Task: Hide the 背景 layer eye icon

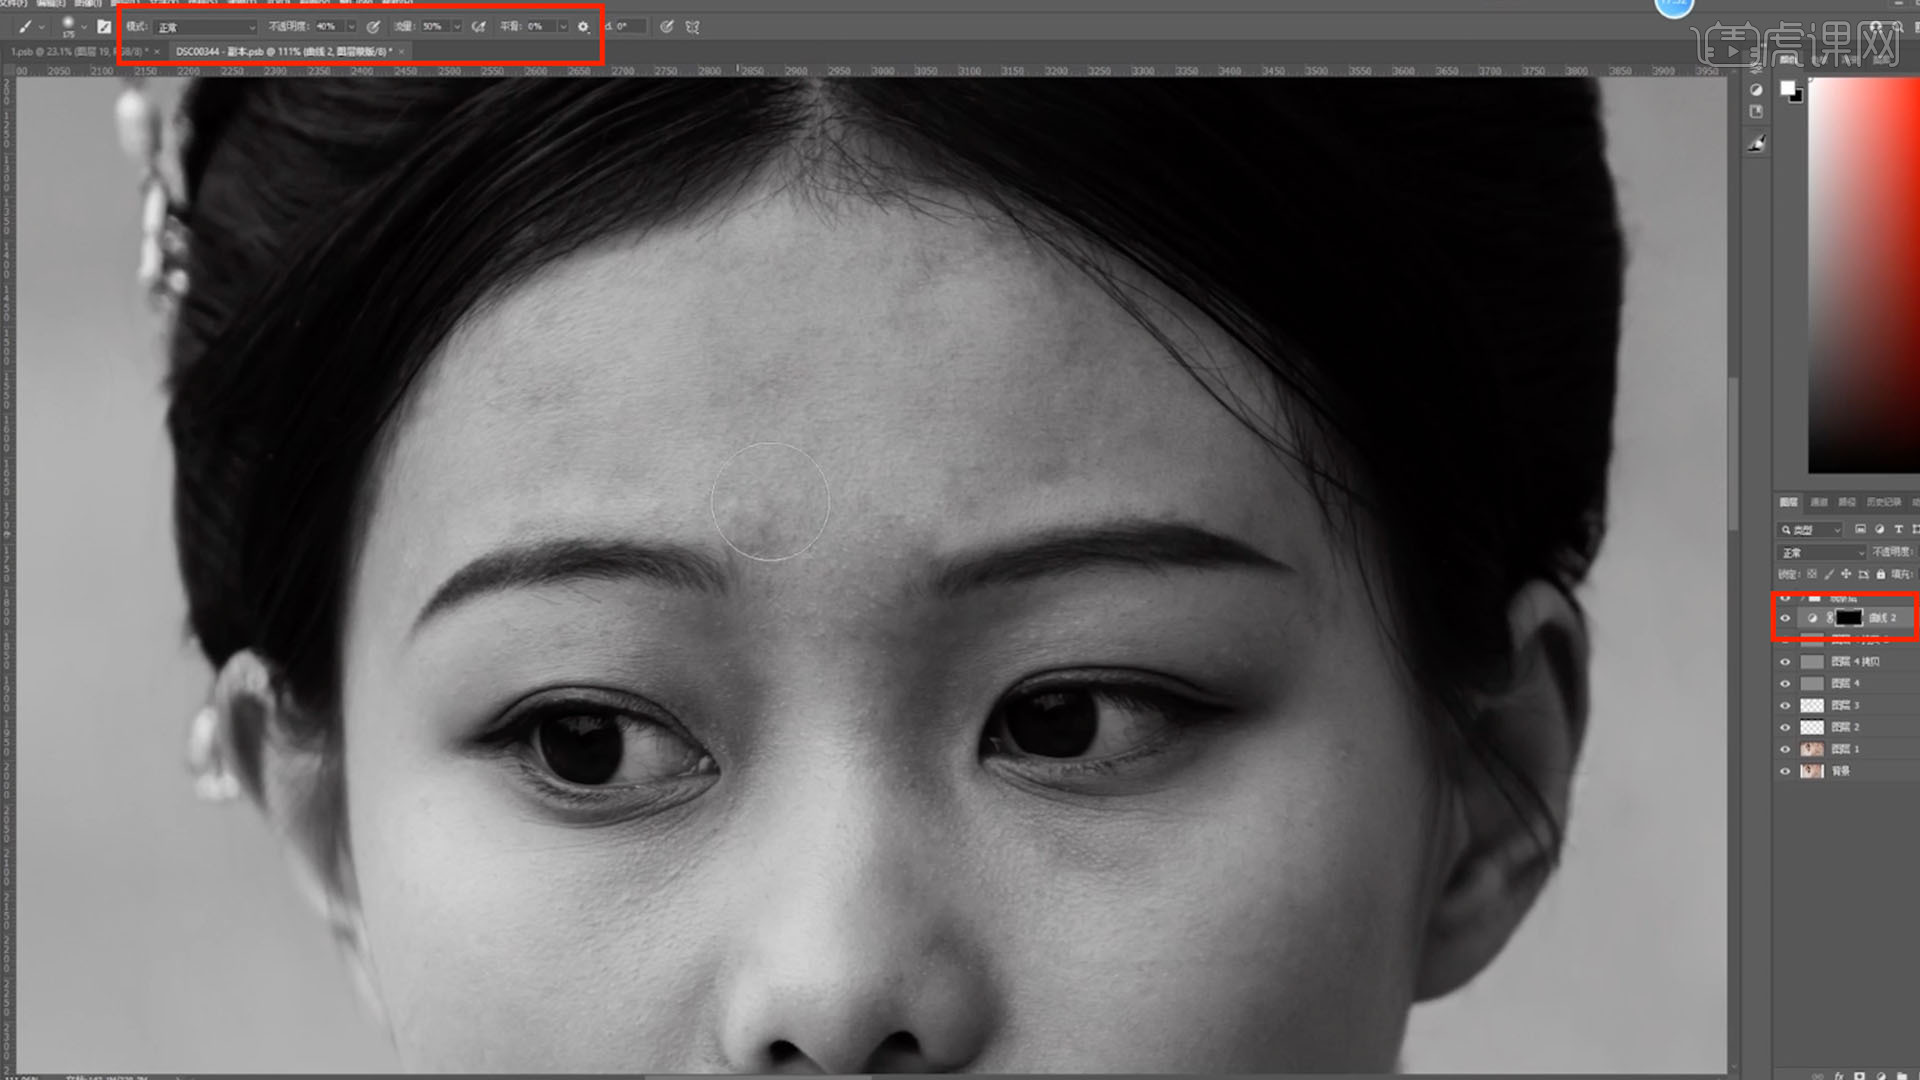Action: 1785,771
